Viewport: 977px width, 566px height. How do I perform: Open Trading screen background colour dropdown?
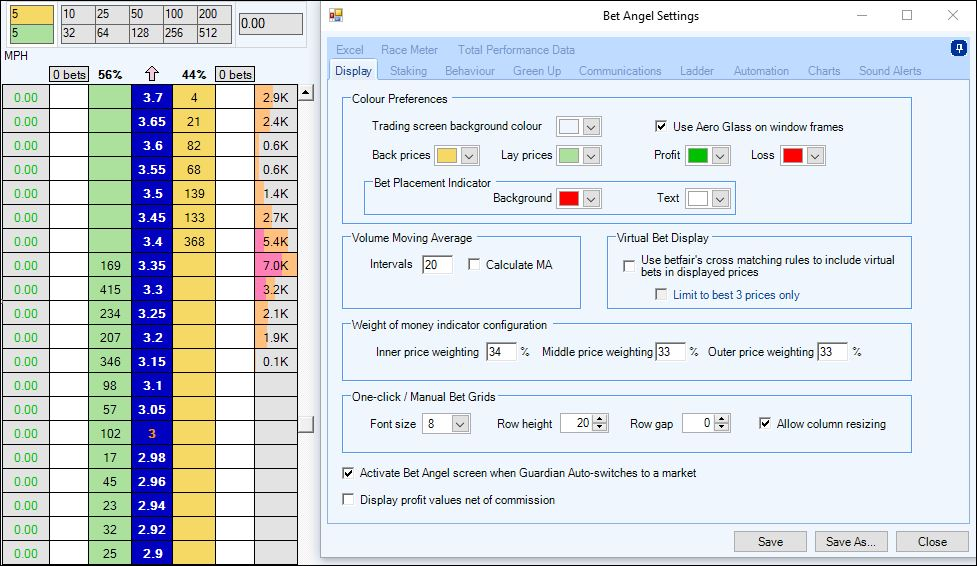click(591, 127)
